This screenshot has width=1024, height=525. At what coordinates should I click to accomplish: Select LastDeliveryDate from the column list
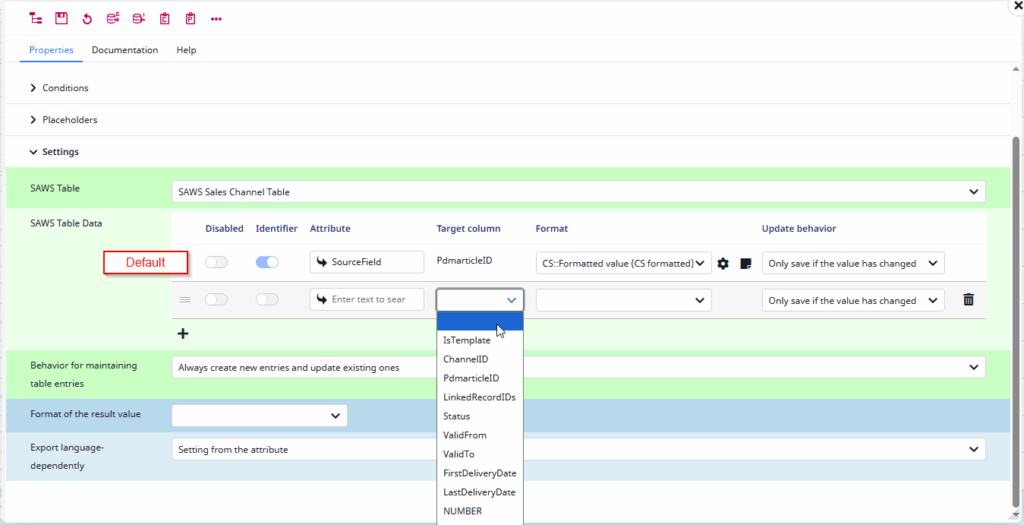click(x=480, y=492)
